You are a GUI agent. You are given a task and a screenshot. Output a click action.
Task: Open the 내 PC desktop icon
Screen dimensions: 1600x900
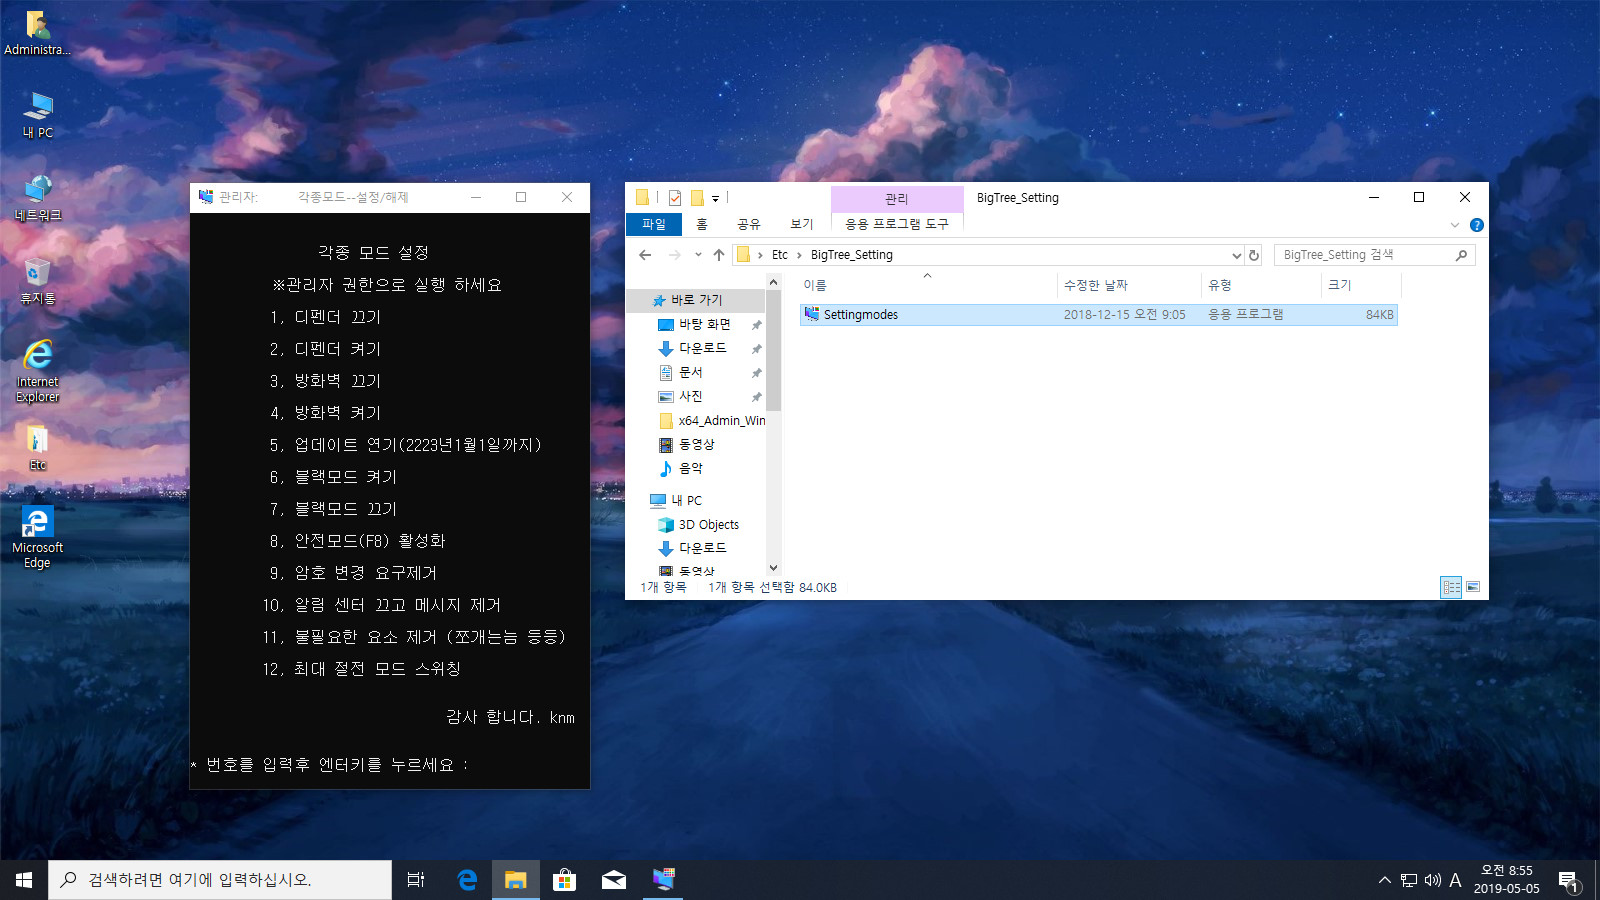pyautogui.click(x=38, y=115)
